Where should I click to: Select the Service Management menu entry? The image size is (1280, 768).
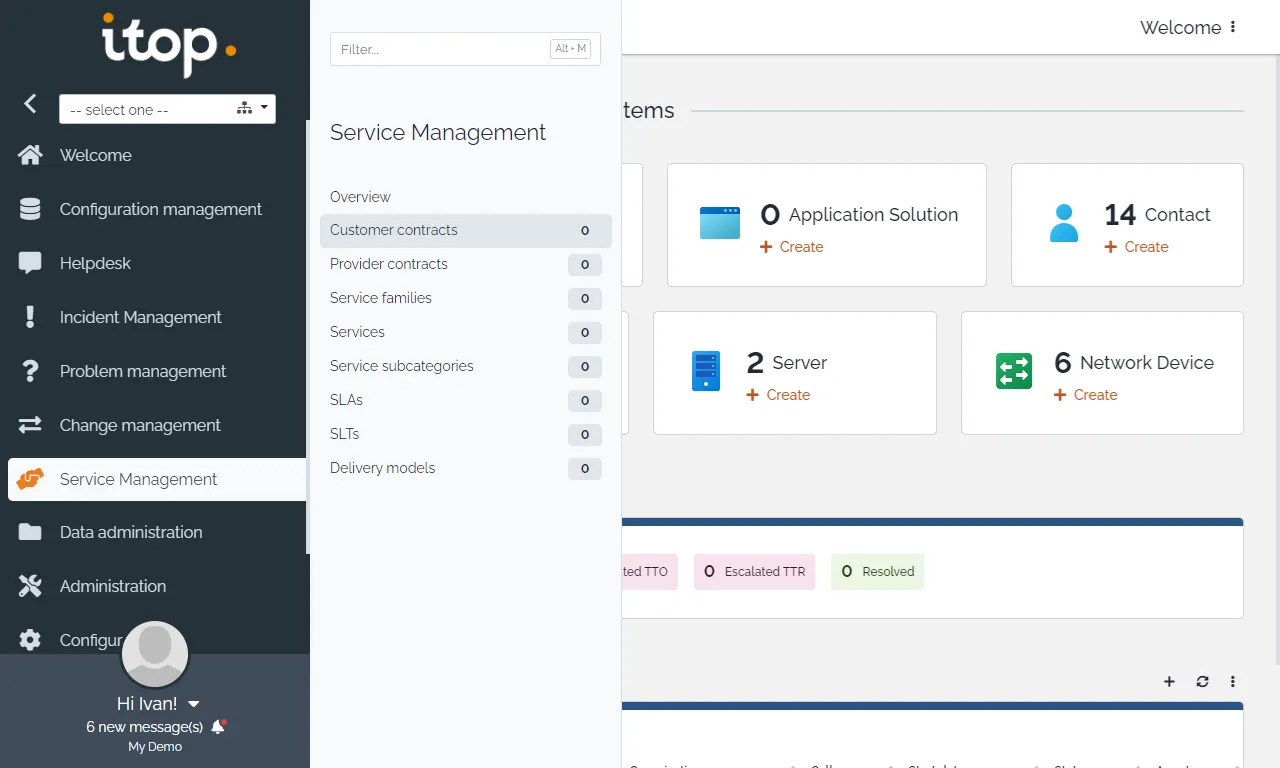coord(157,479)
